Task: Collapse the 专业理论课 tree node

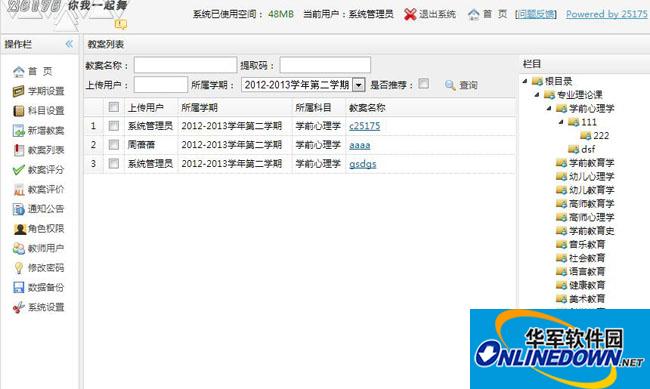Action: click(x=537, y=95)
